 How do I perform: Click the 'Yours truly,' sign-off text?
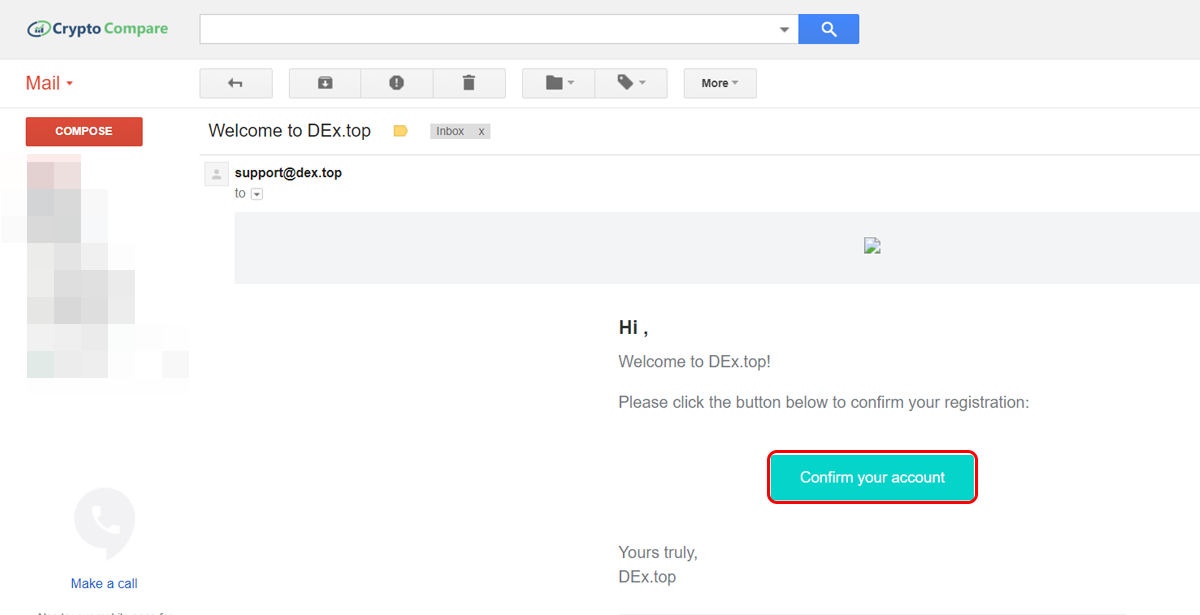point(658,552)
